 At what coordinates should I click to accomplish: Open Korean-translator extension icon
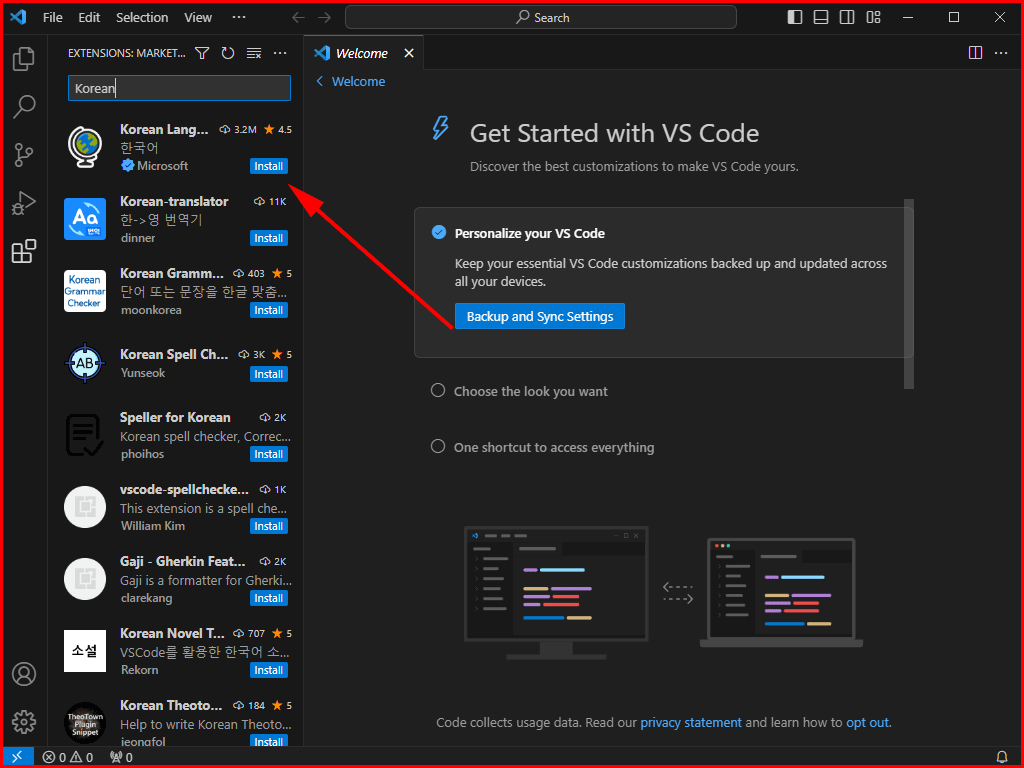[85, 219]
